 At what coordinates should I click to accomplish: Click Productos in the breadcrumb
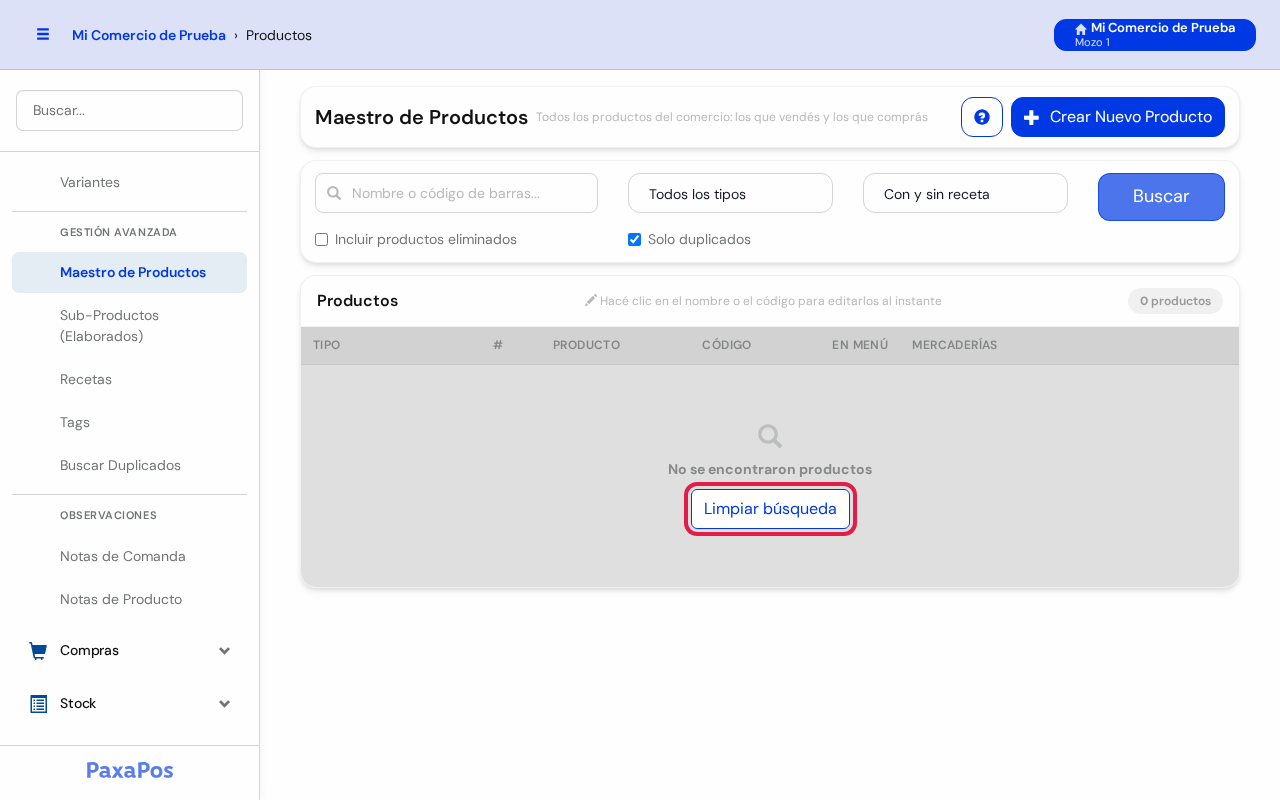coord(279,35)
